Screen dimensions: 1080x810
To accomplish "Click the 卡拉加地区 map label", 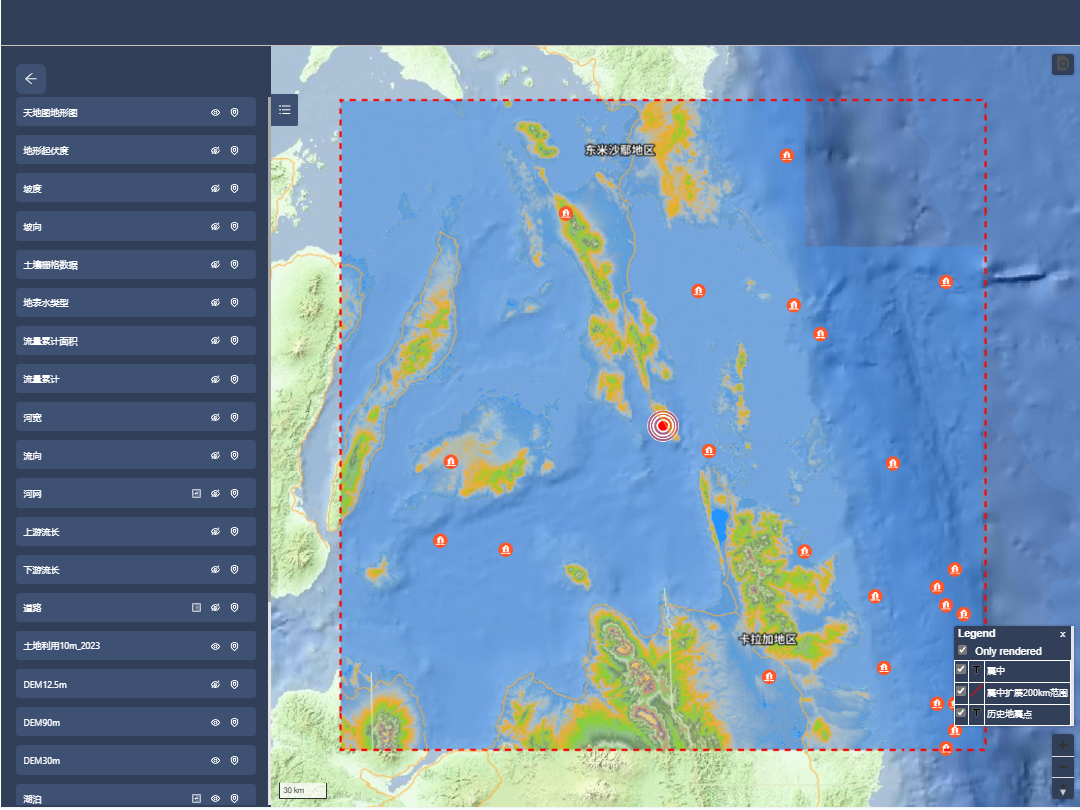I will pyautogui.click(x=768, y=639).
